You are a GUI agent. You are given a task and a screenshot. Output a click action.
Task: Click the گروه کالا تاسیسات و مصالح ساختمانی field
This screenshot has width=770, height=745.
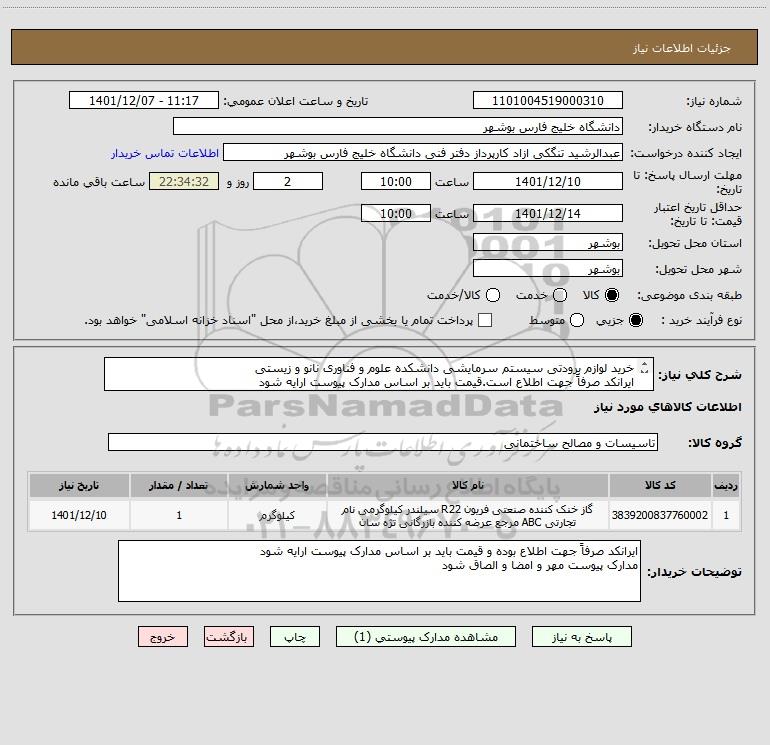click(383, 442)
